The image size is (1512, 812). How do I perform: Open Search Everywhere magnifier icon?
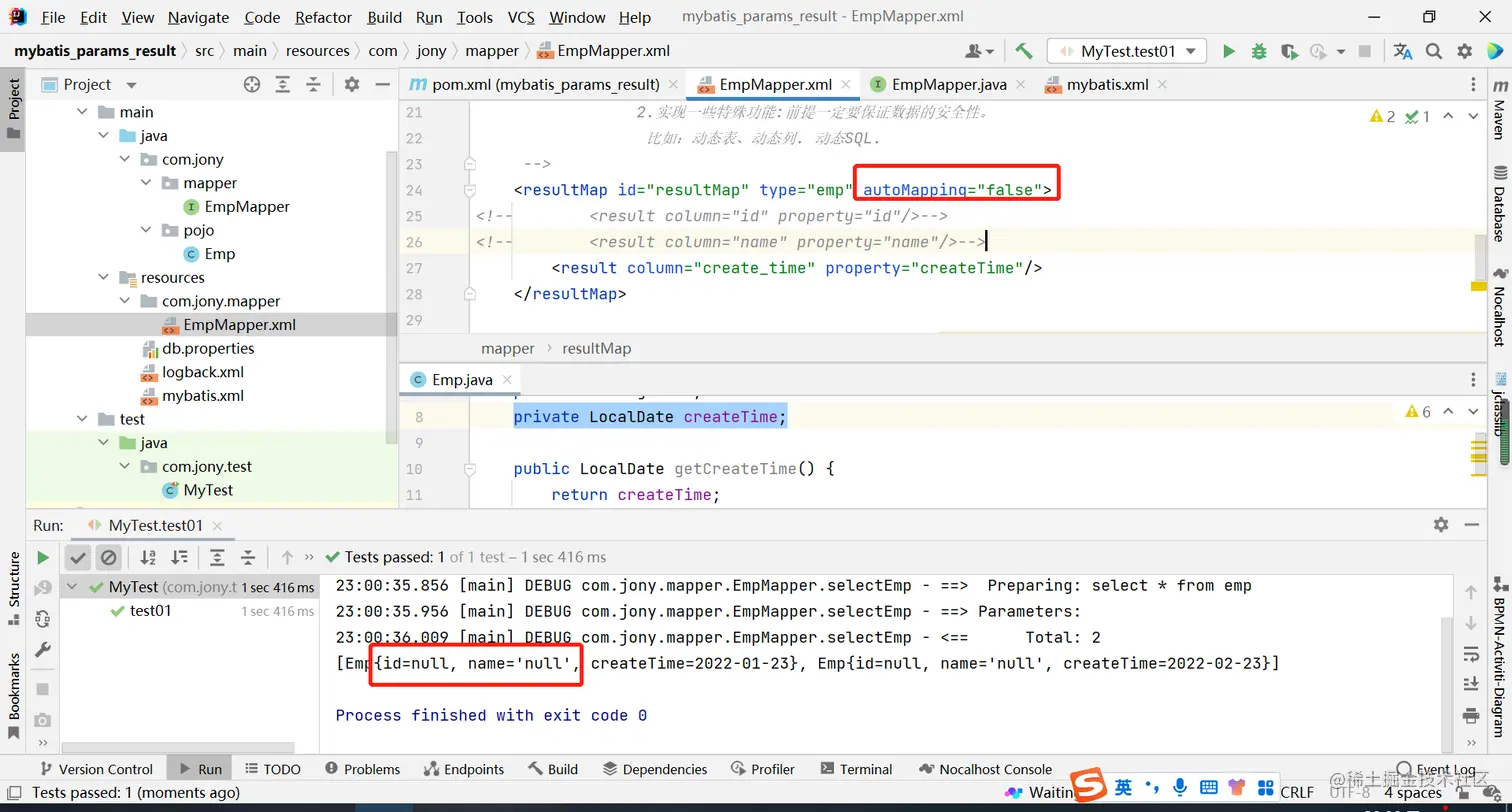[x=1434, y=51]
